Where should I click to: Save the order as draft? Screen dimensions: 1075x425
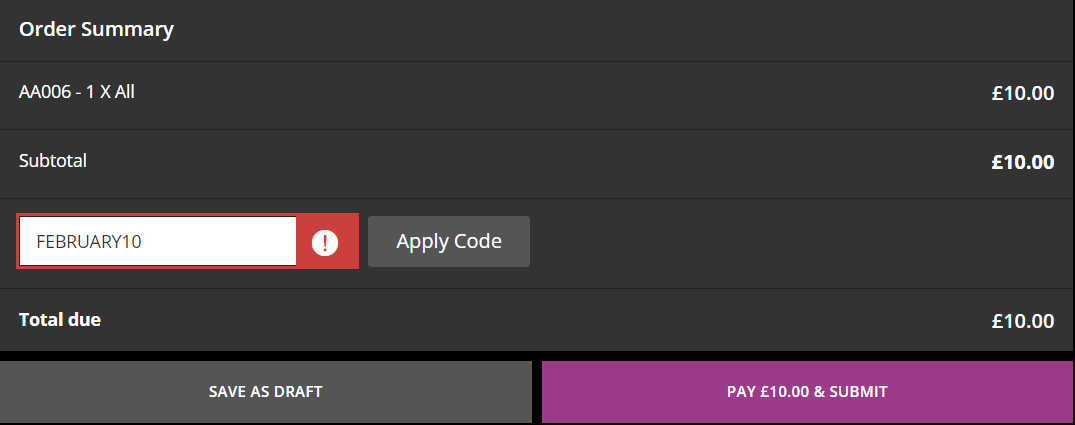point(266,392)
